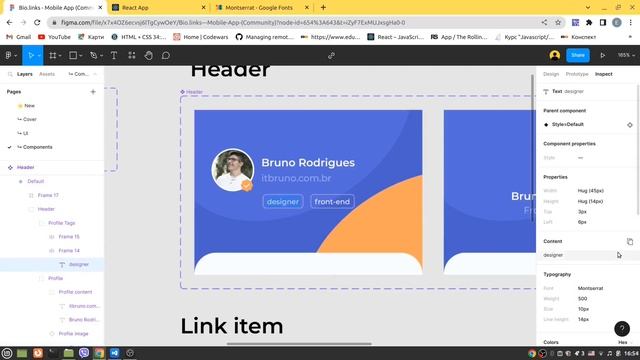
Task: Switch to the Assets tab
Action: coord(47,74)
